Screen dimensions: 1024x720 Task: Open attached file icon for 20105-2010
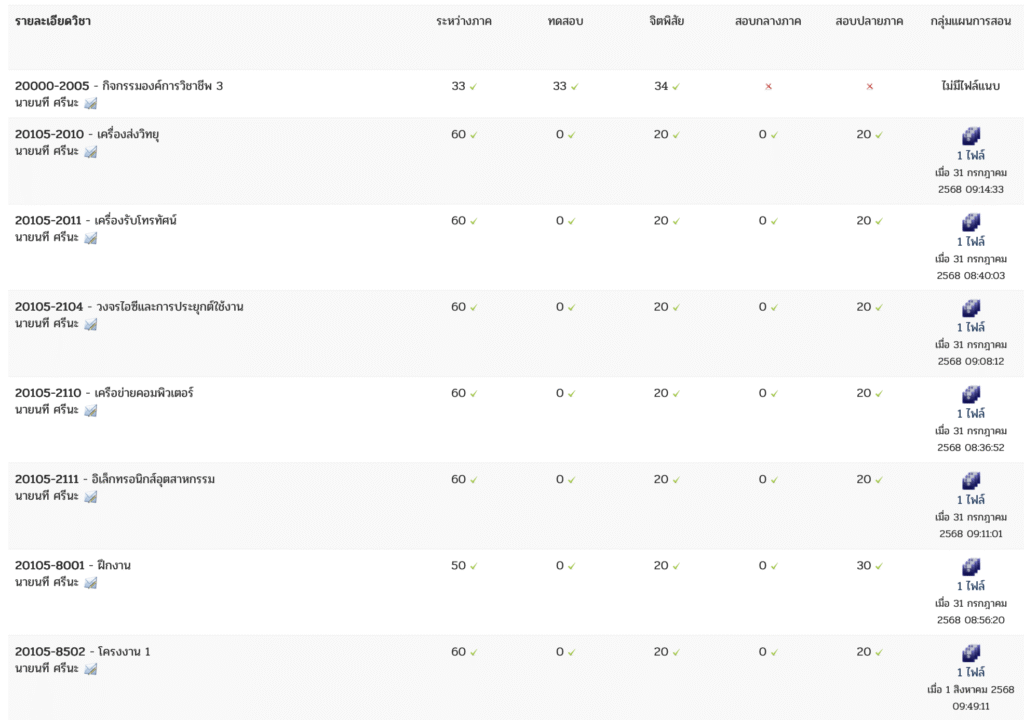pos(971,135)
